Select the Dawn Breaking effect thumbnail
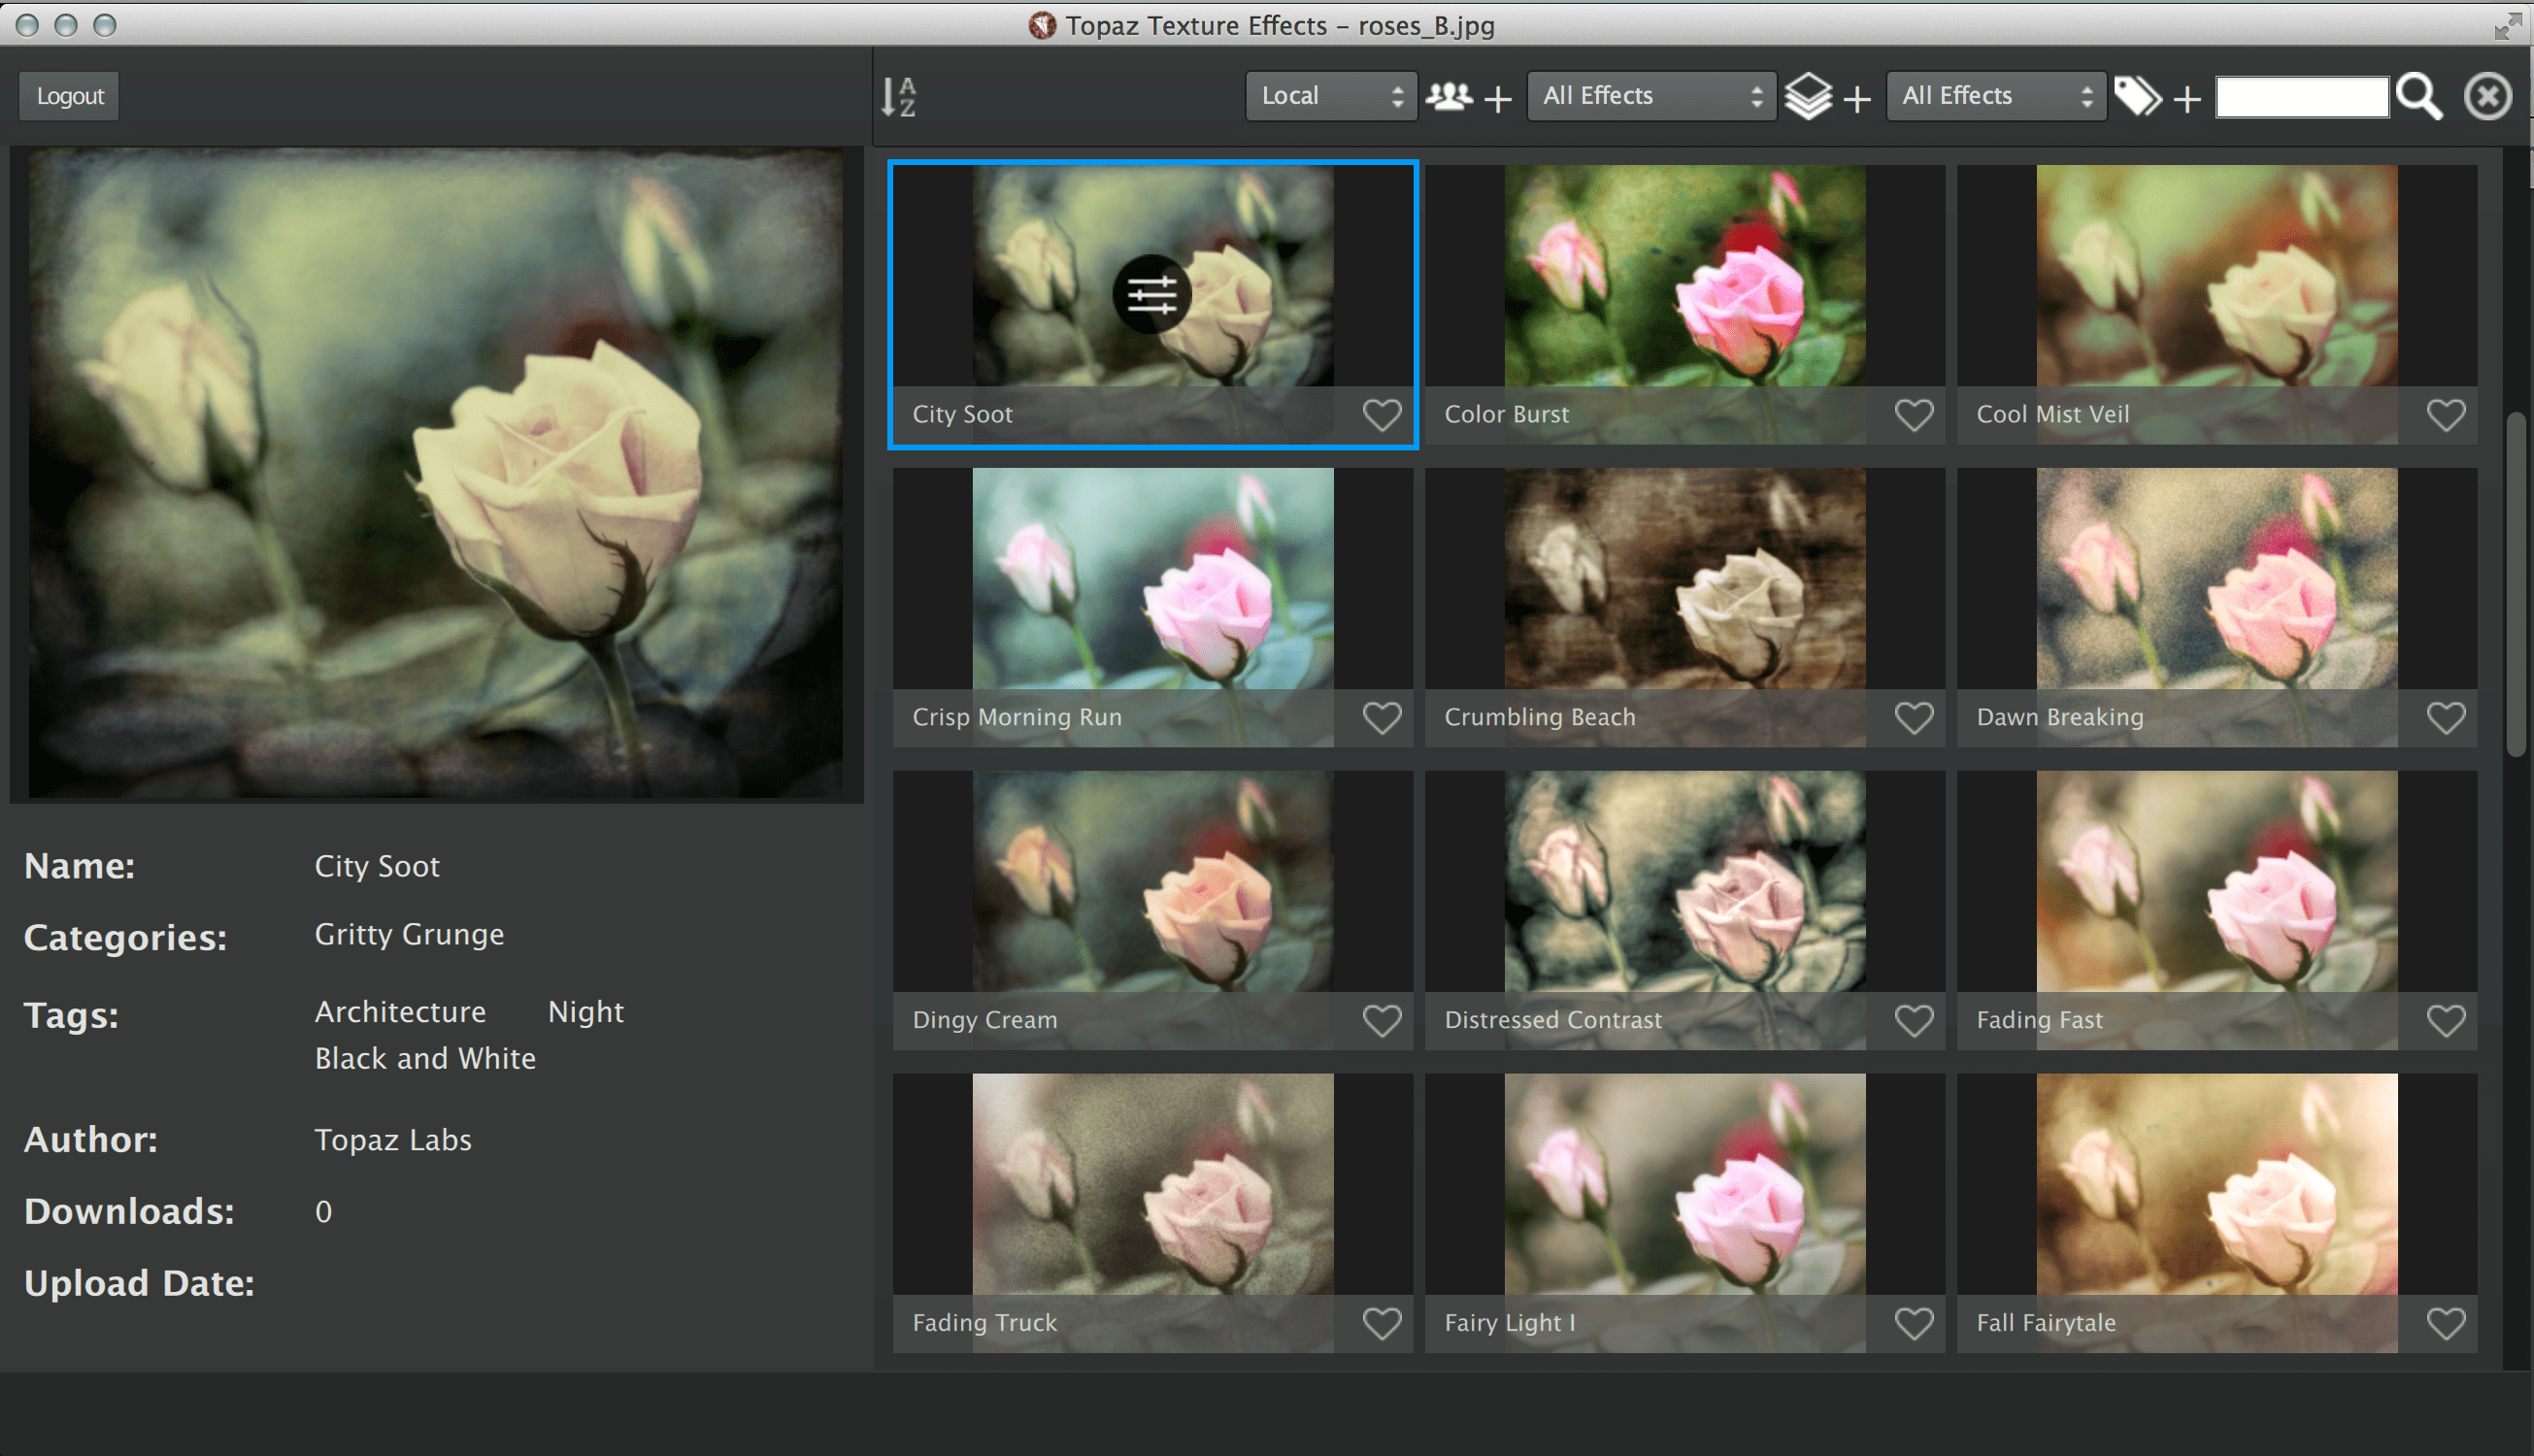 [x=2216, y=580]
